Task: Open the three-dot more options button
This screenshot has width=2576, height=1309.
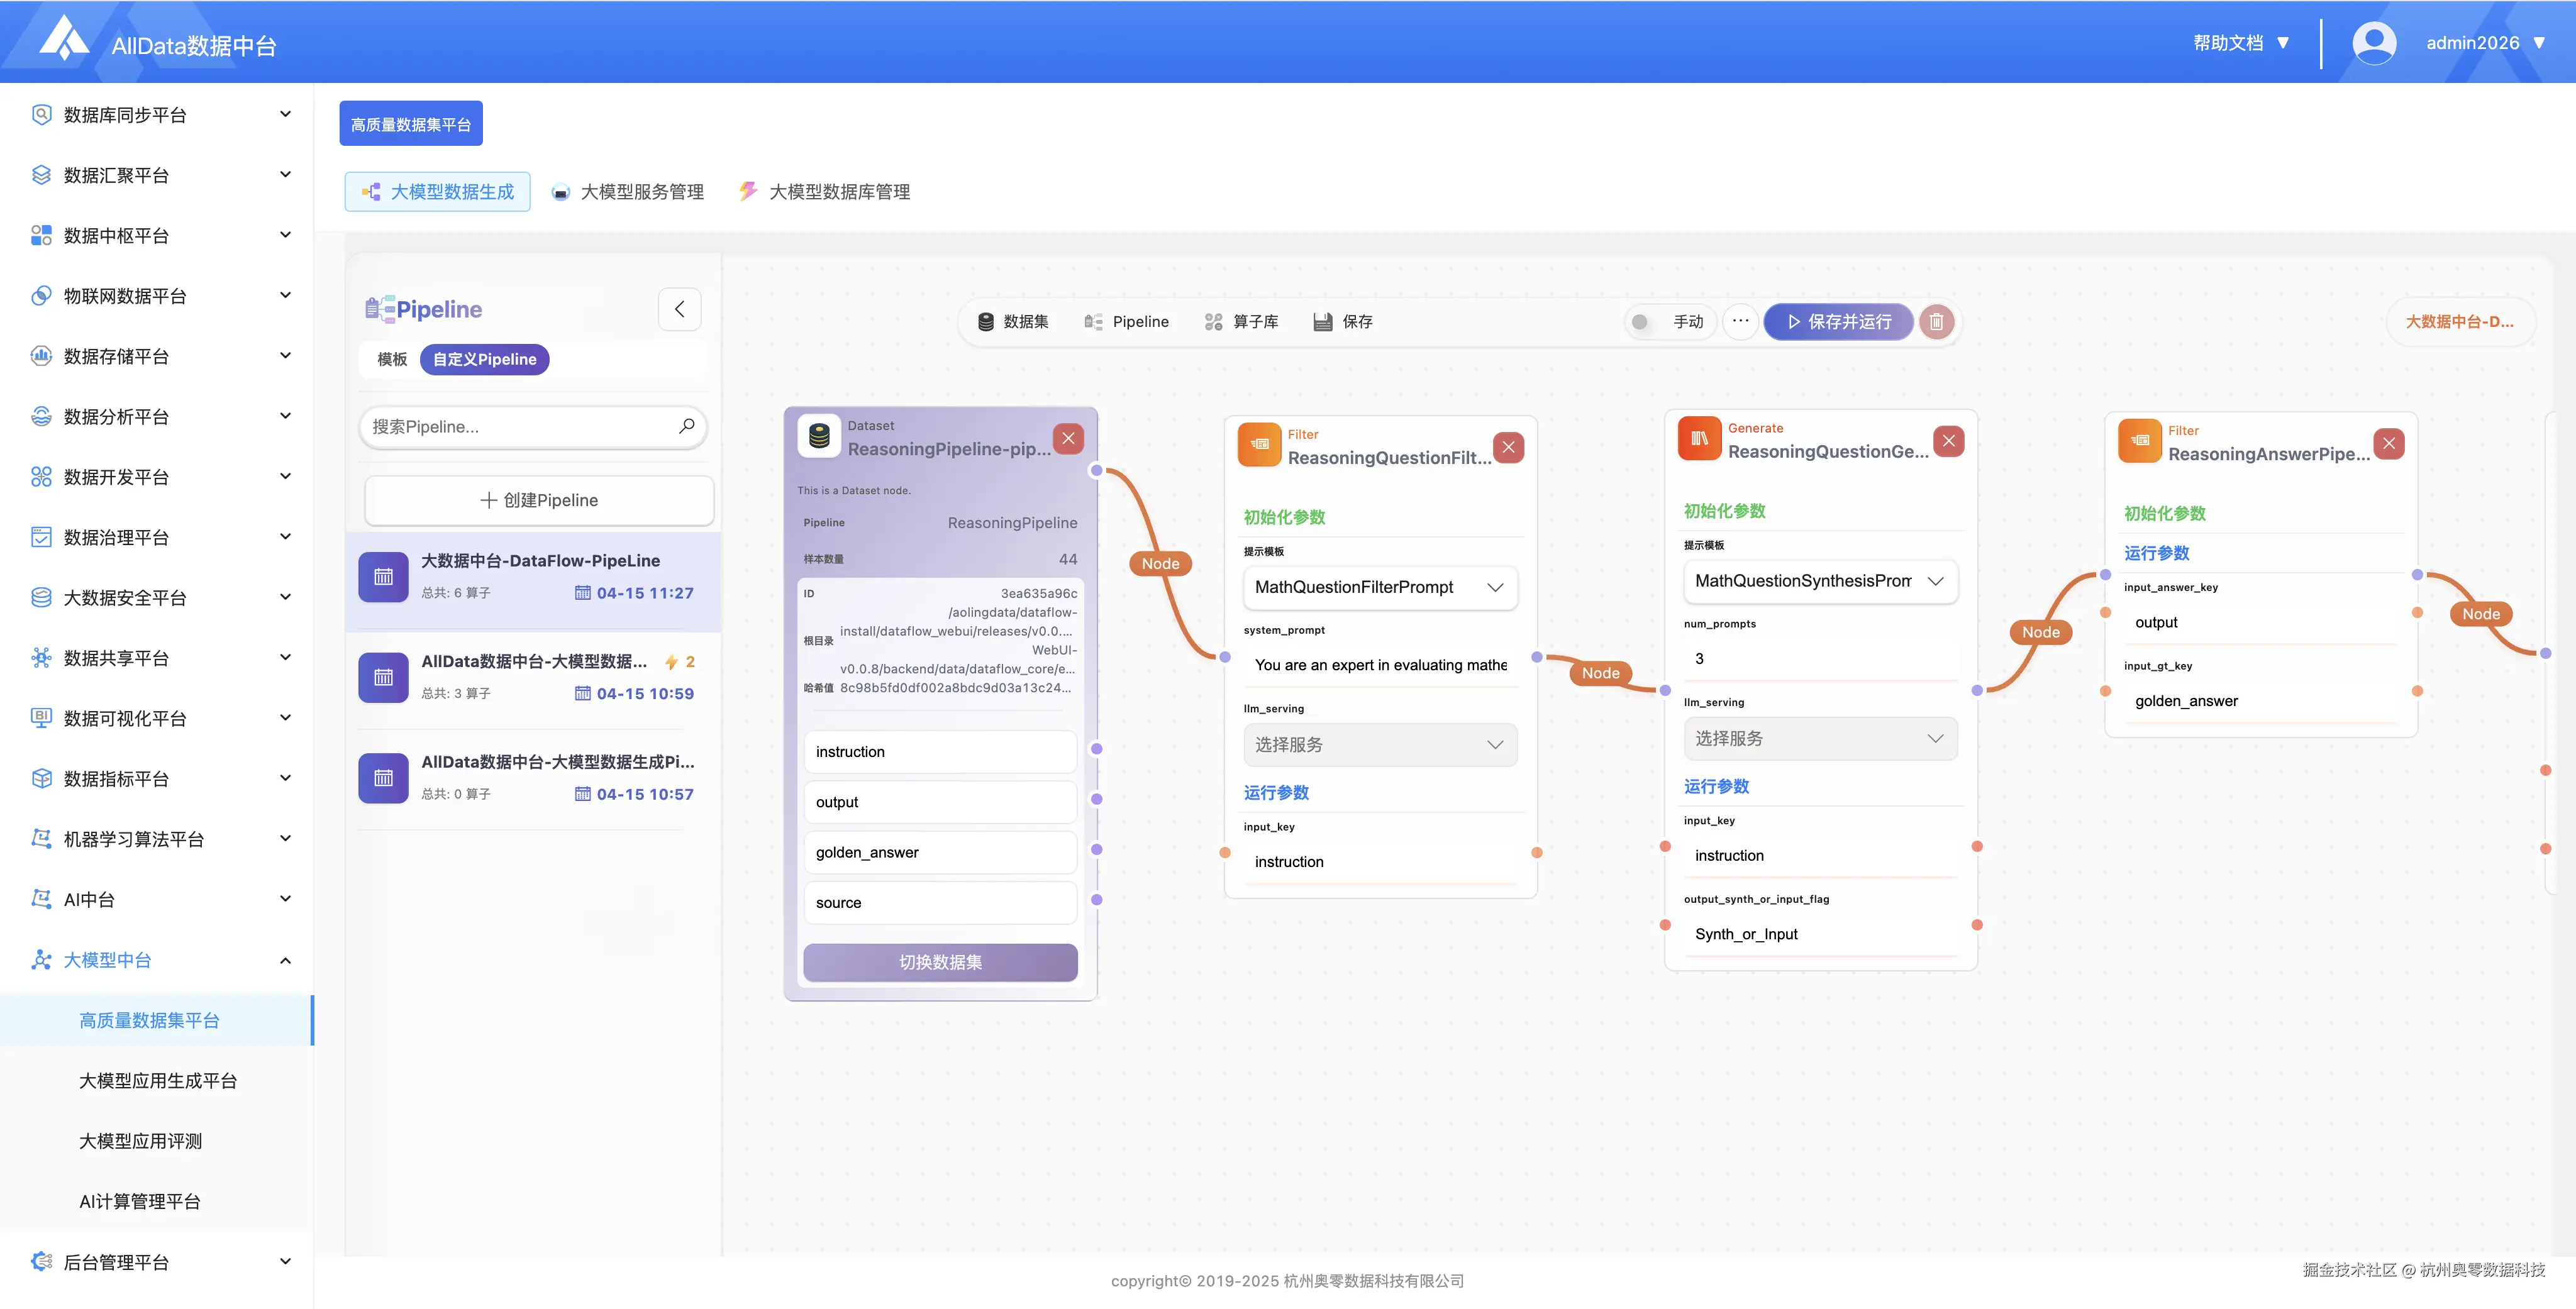Action: coord(1740,322)
